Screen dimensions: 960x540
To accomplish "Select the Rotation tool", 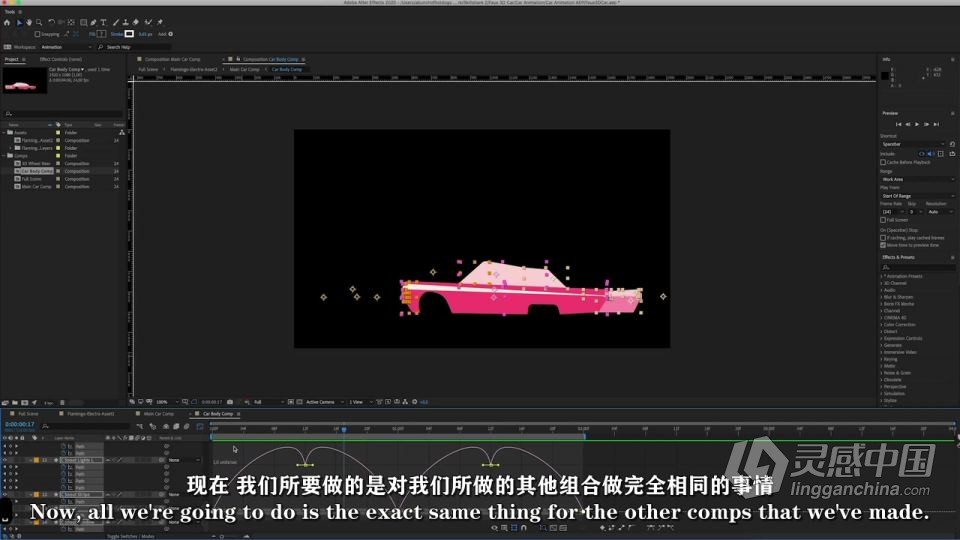I will point(51,22).
